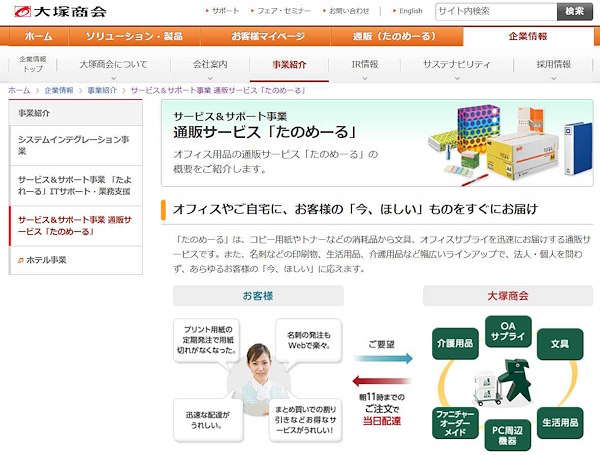Expand chevron under 採用情報
This screenshot has height=455, width=600.
click(x=553, y=78)
